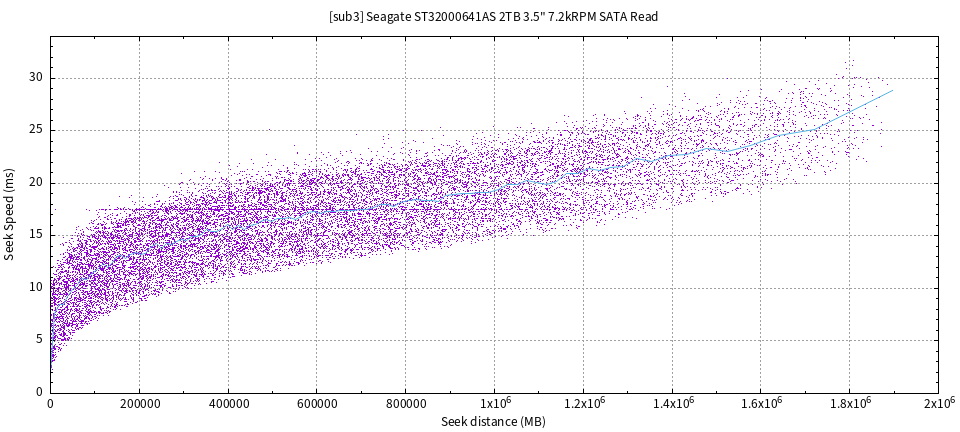Click the 10 tick on the y-axis
Viewport: 960px width, 432px height.
tap(35, 287)
